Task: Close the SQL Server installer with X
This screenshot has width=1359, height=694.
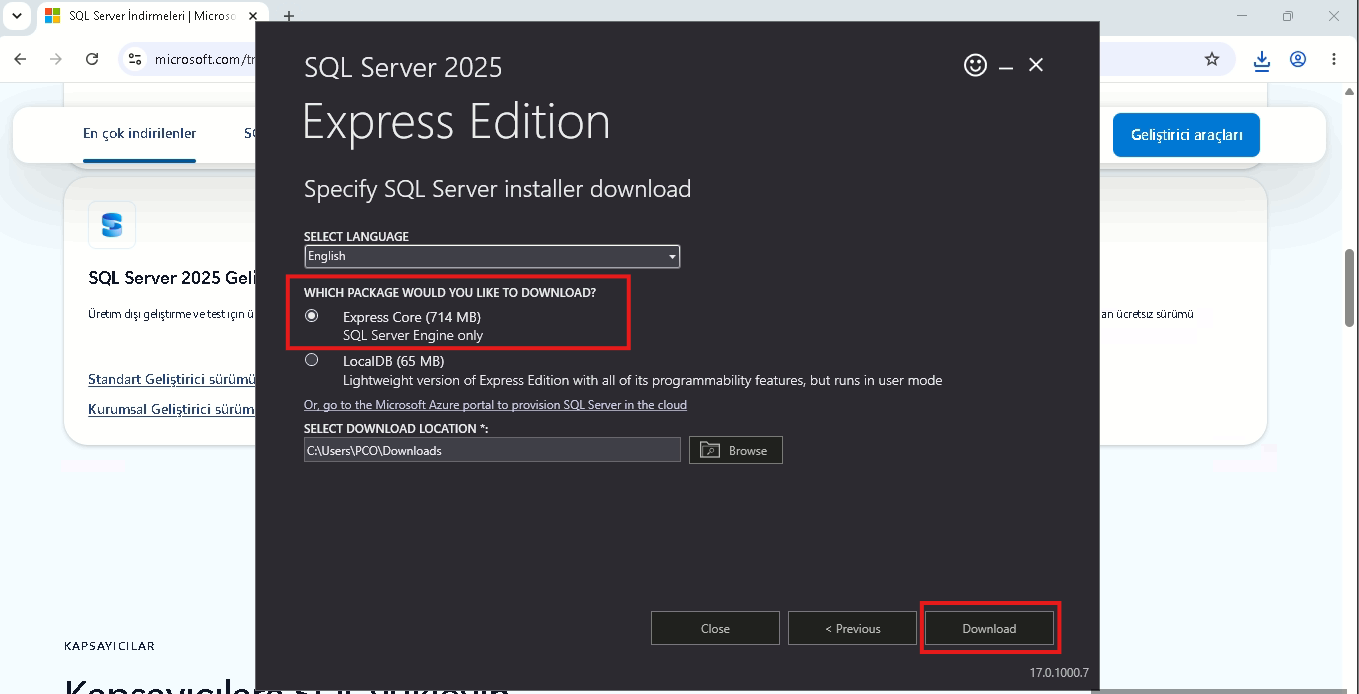Action: (1036, 65)
